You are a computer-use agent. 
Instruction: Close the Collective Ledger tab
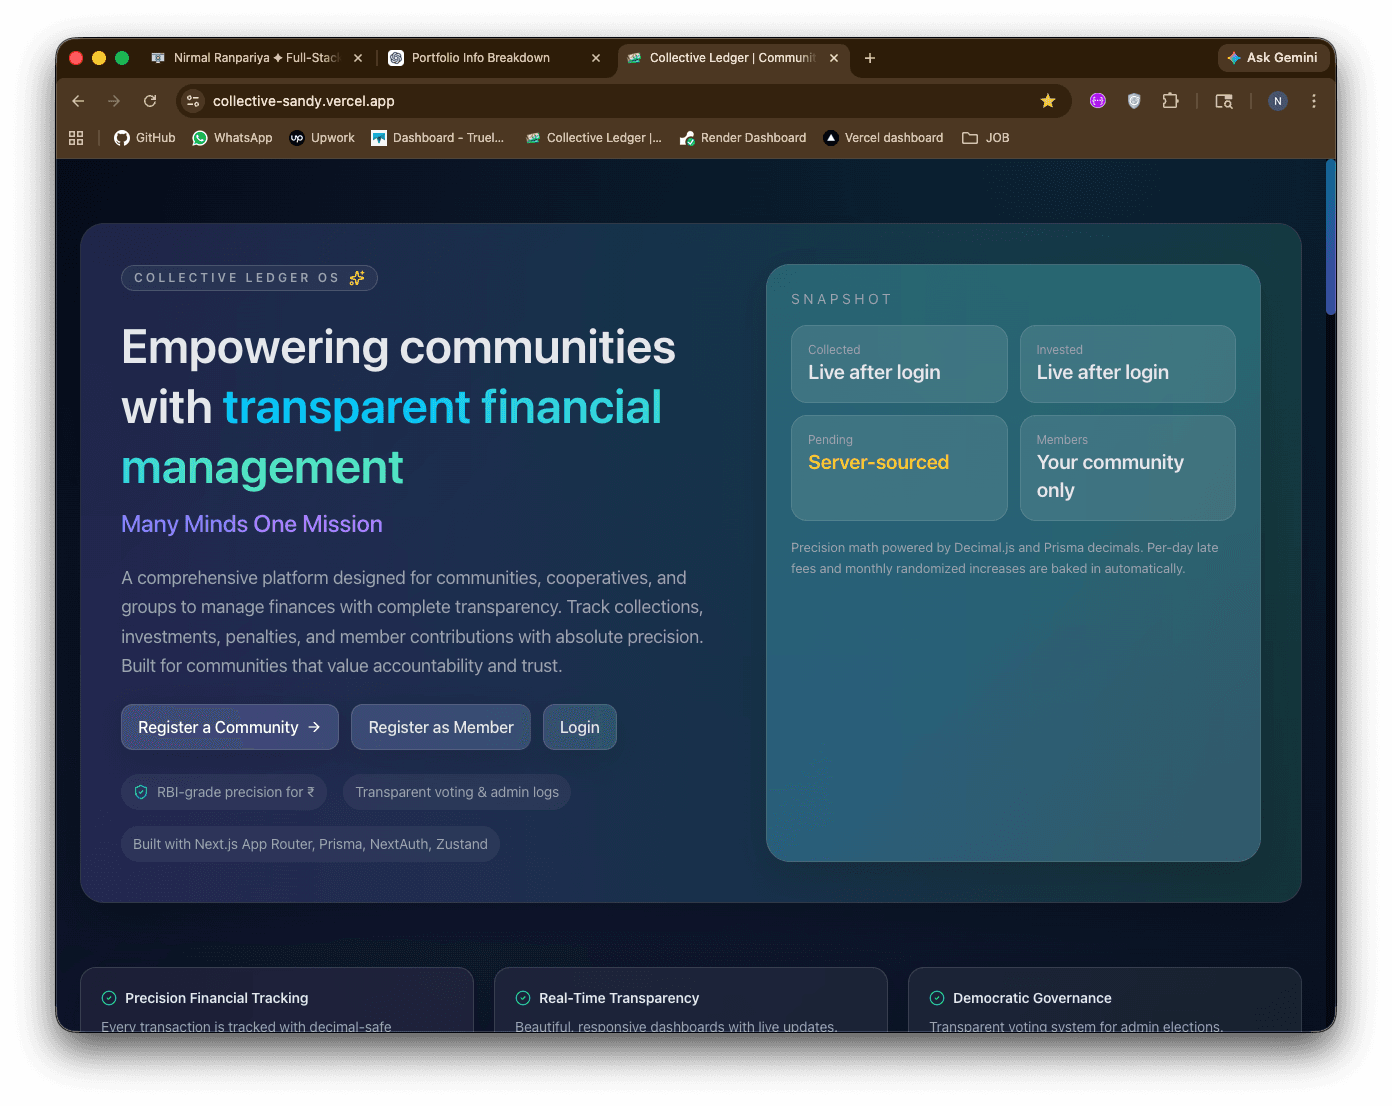pyautogui.click(x=834, y=58)
